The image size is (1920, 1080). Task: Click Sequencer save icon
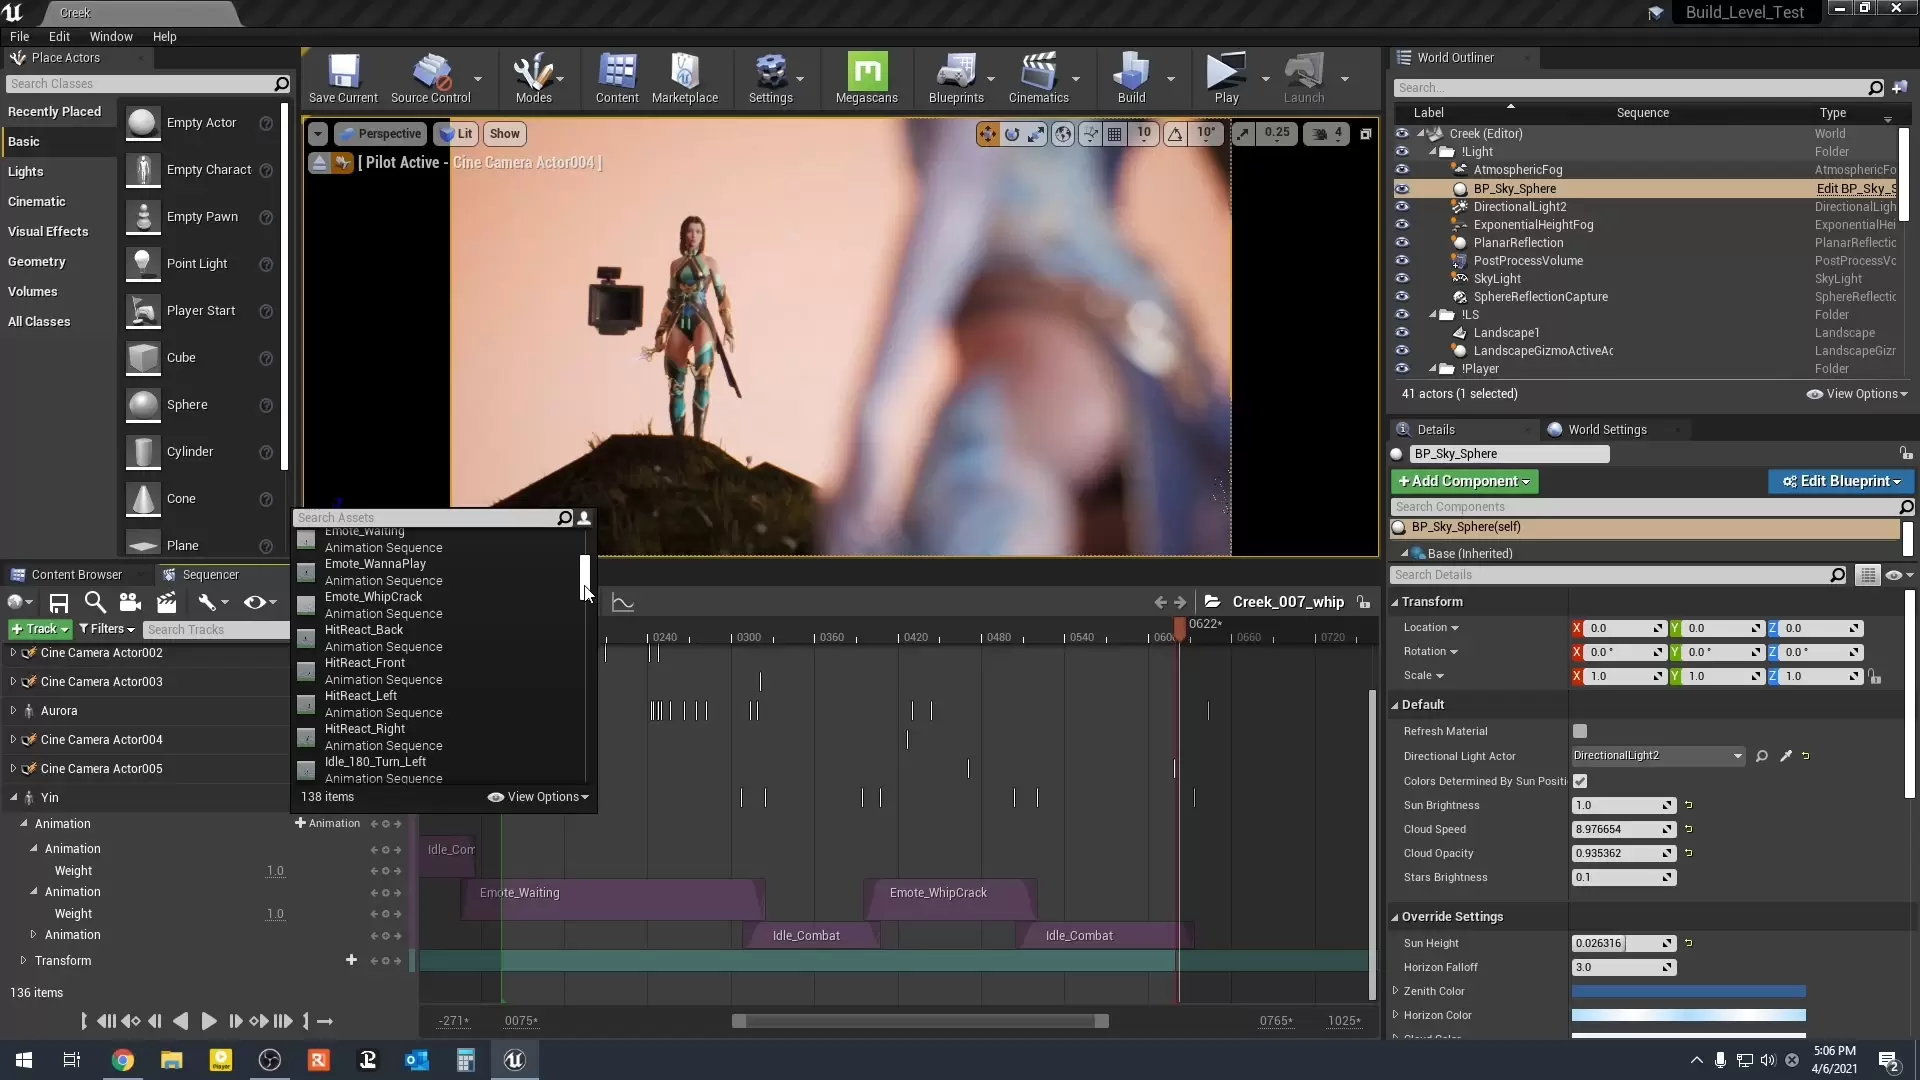click(59, 602)
